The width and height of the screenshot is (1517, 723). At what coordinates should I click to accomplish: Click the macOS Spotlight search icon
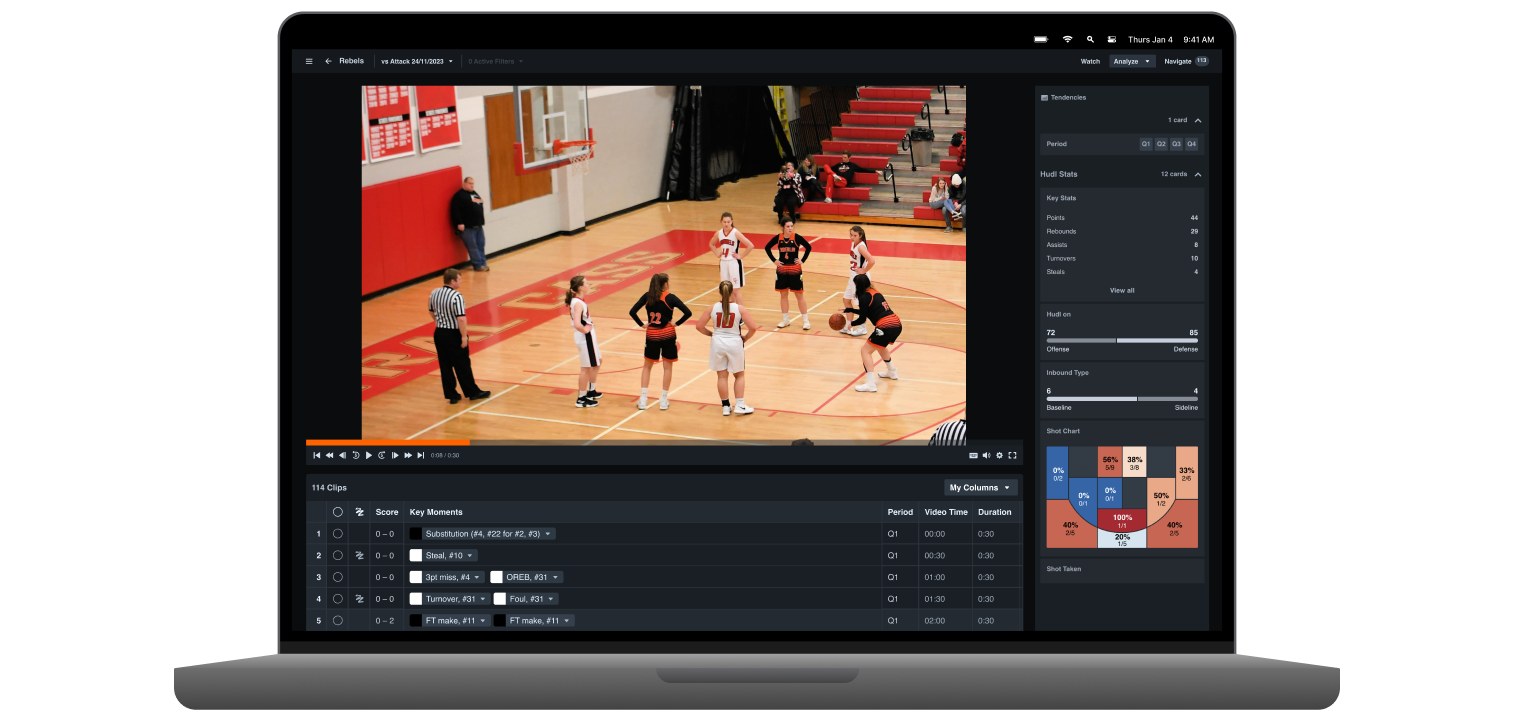[1090, 39]
